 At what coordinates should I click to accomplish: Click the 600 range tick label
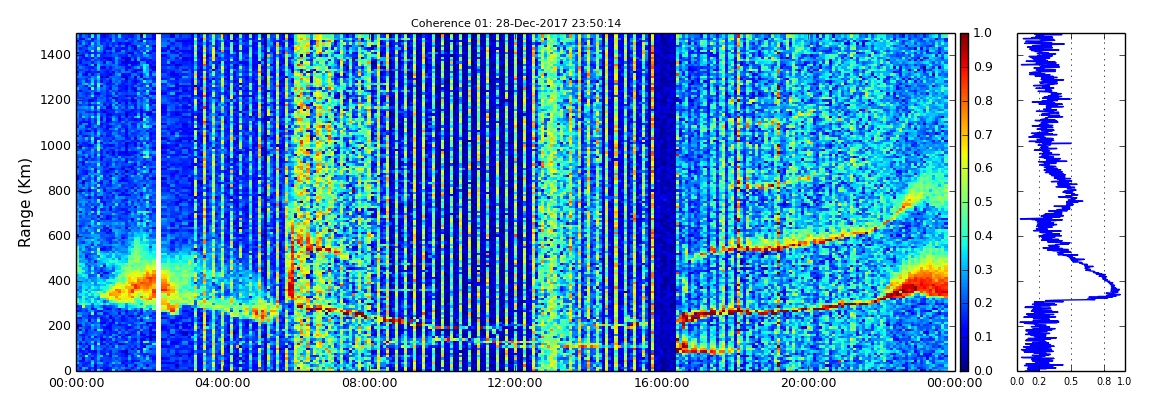point(59,235)
